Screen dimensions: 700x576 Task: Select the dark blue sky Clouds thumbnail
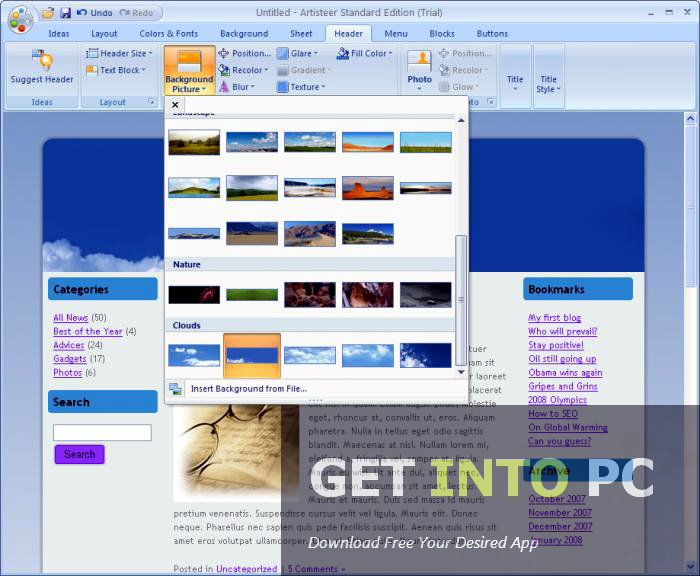(x=425, y=355)
